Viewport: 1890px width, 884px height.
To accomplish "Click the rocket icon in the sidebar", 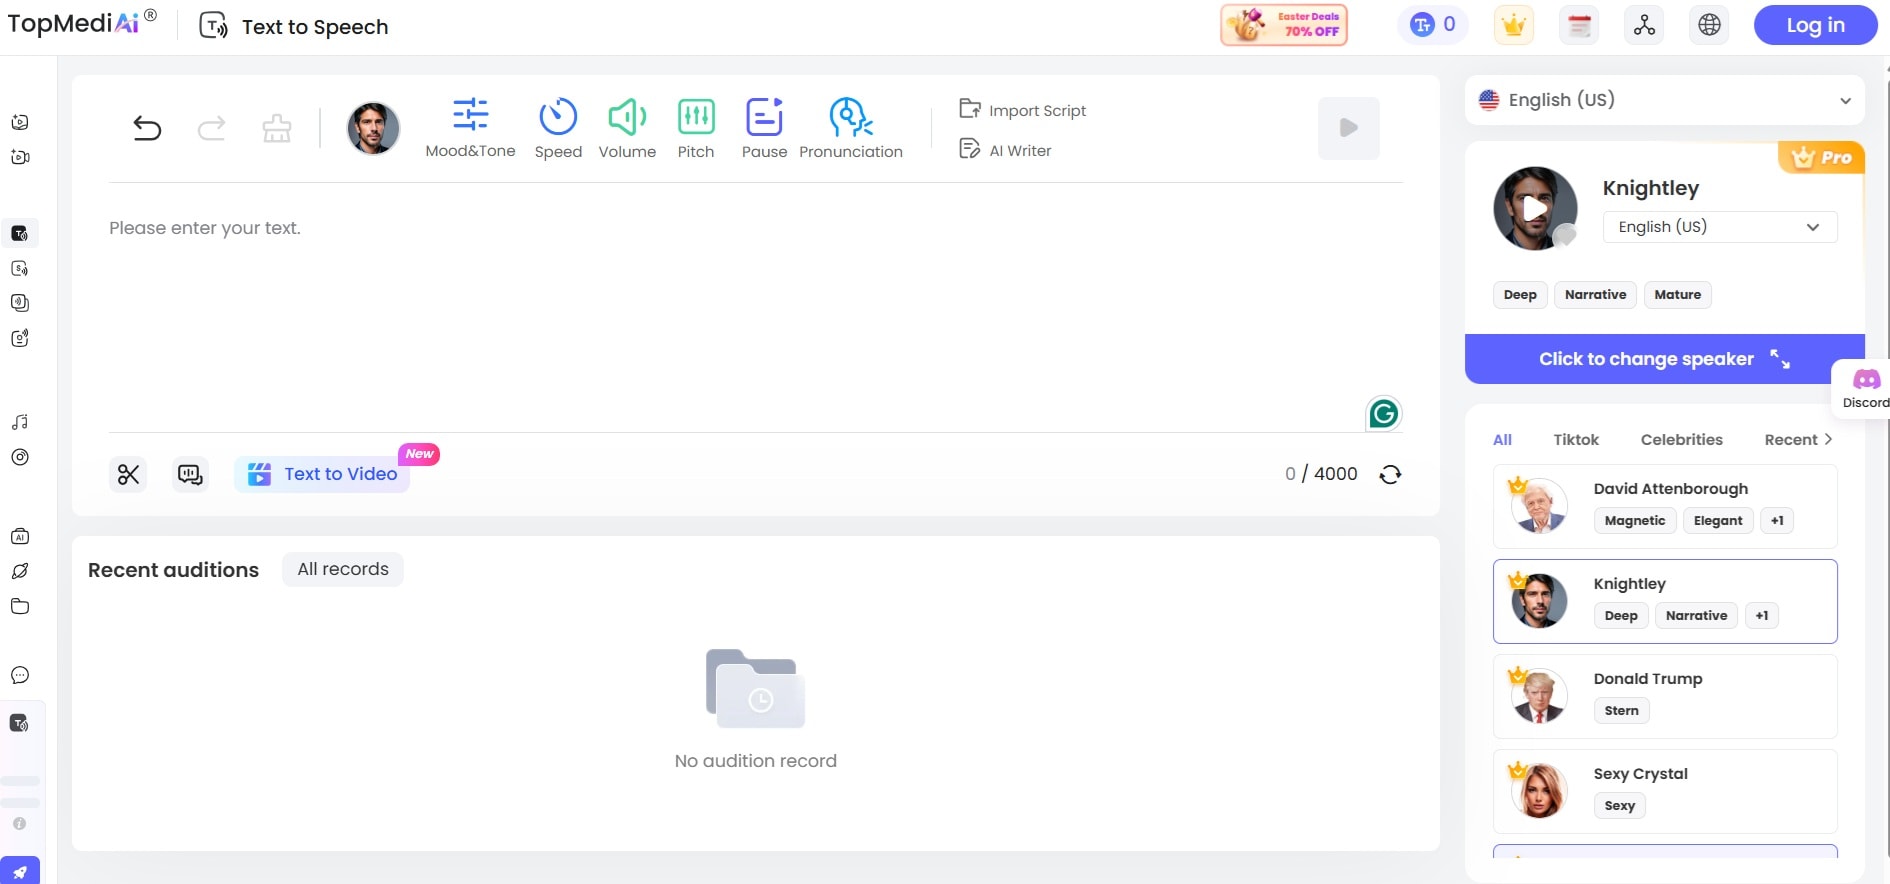I will (20, 871).
